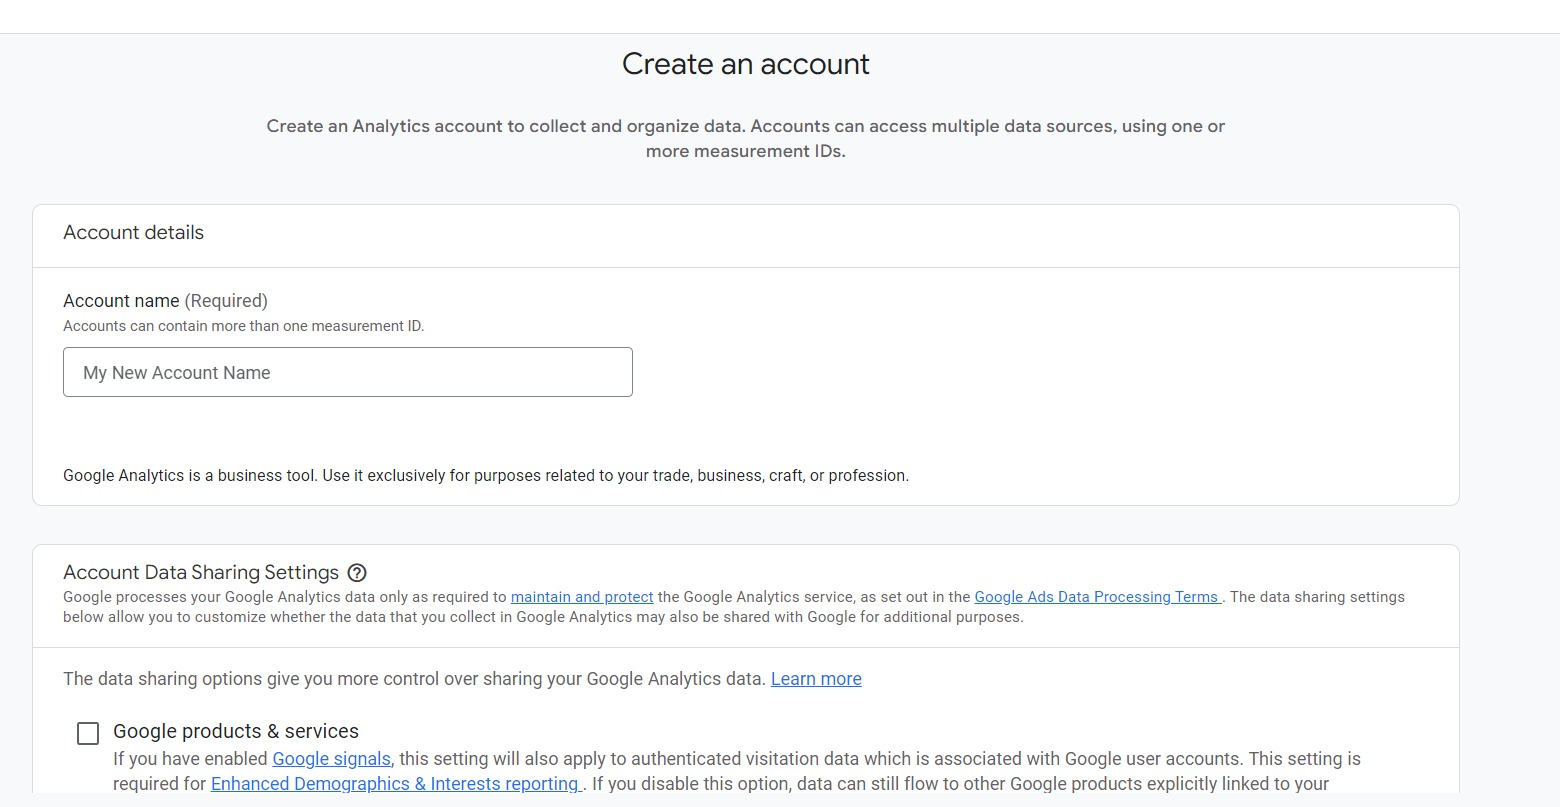Screen dimensions: 1560x807
Task: Click the Account name input field
Action: pos(348,372)
